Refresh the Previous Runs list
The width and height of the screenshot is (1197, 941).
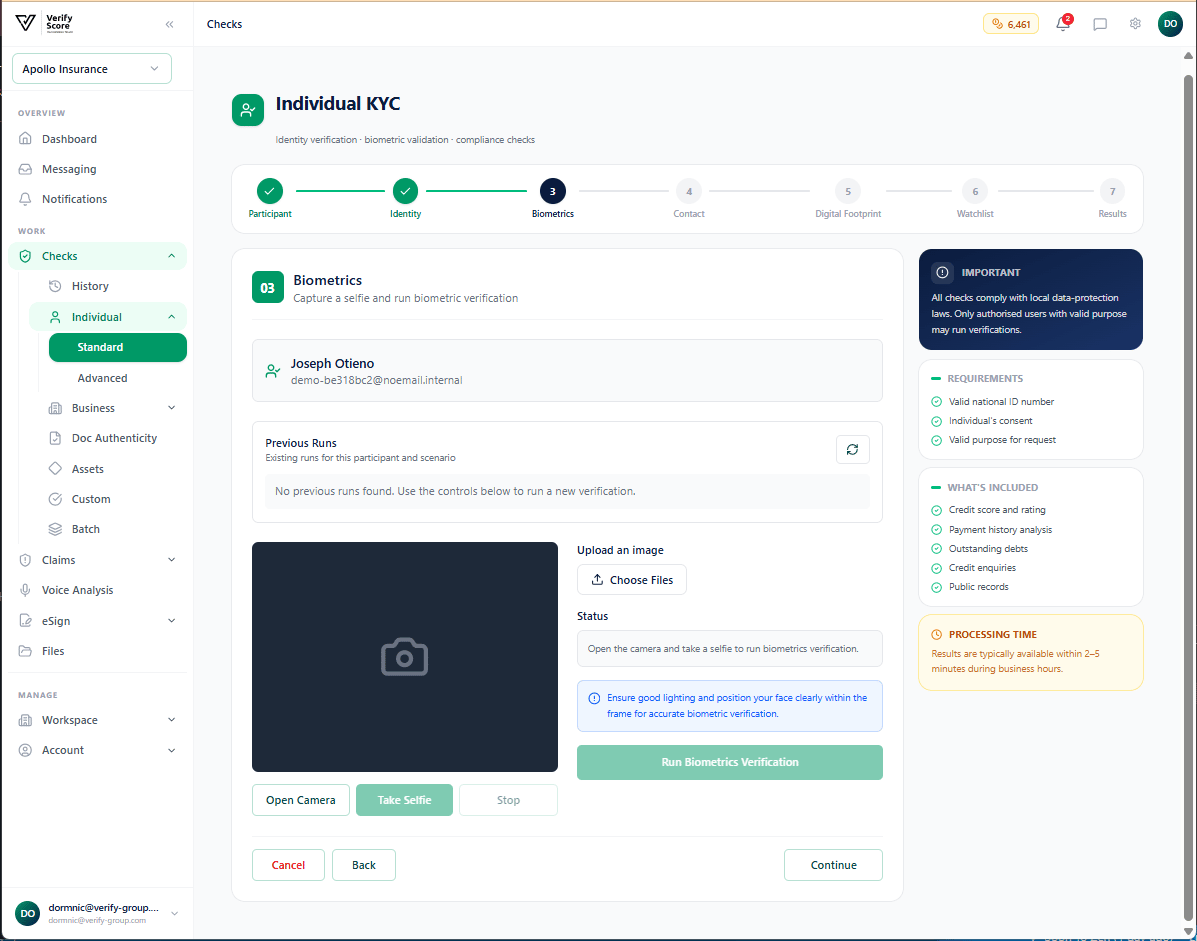(x=853, y=450)
